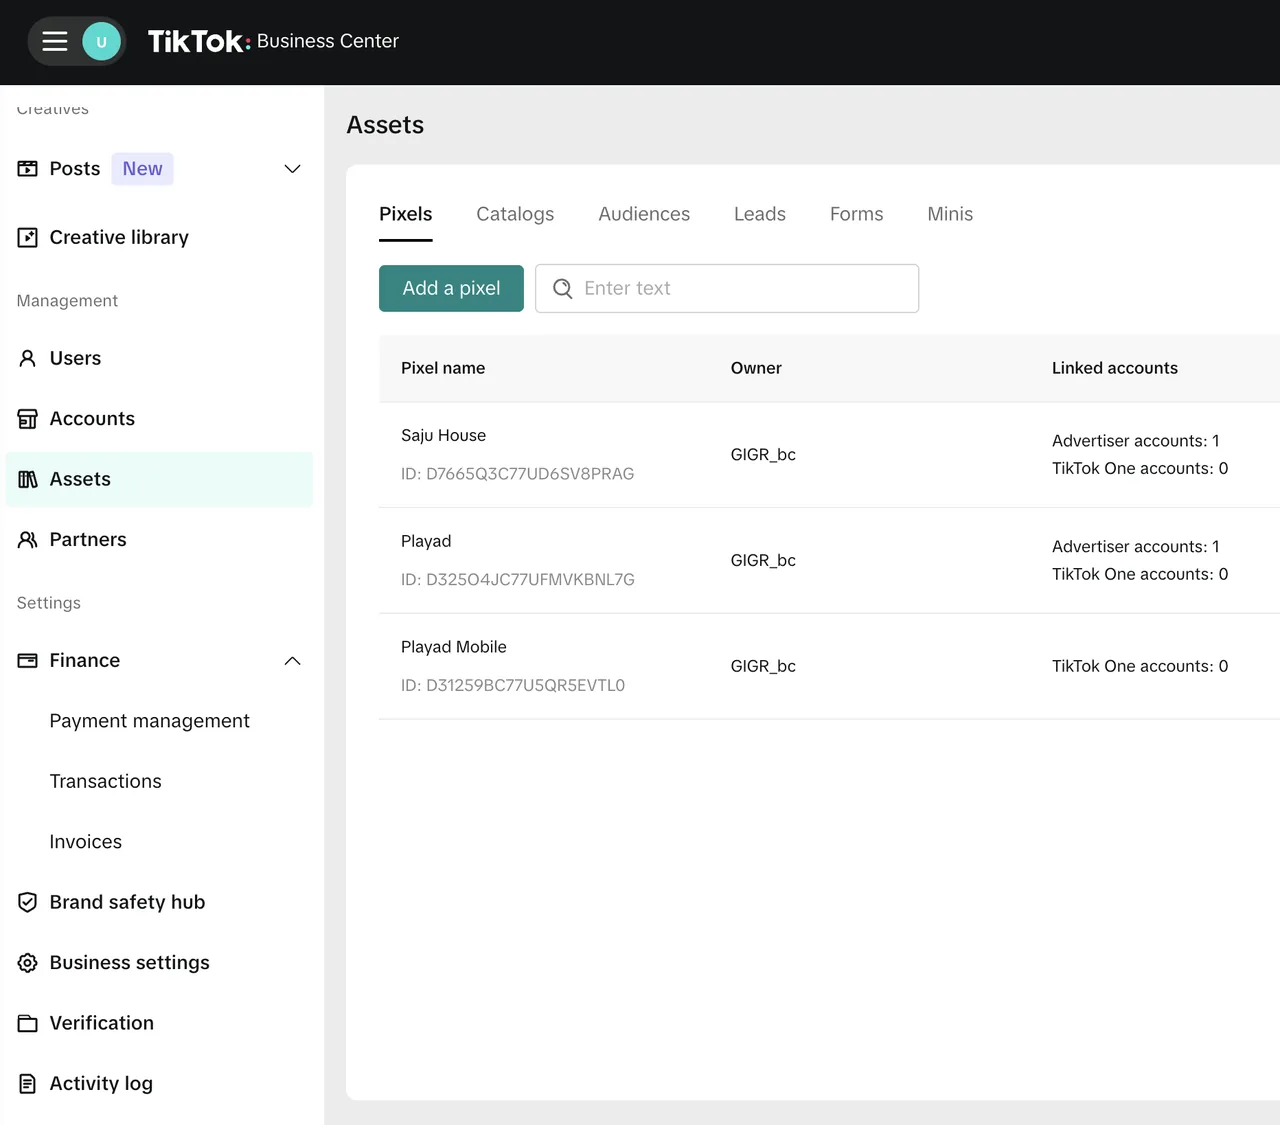
Task: Click the Verification folder icon
Action: [28, 1023]
